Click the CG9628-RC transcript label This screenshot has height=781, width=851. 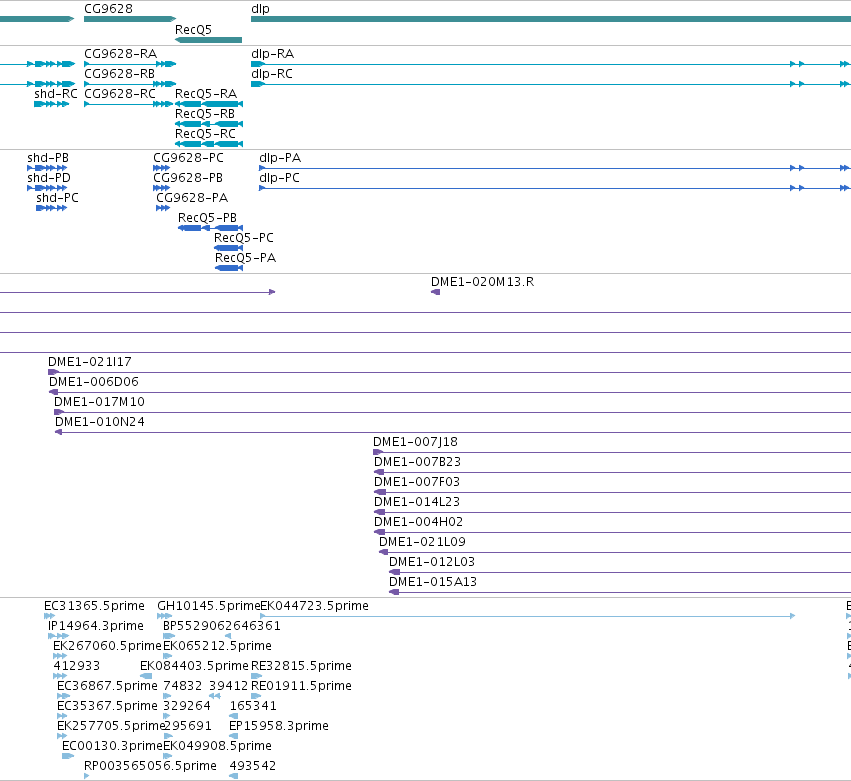120,94
